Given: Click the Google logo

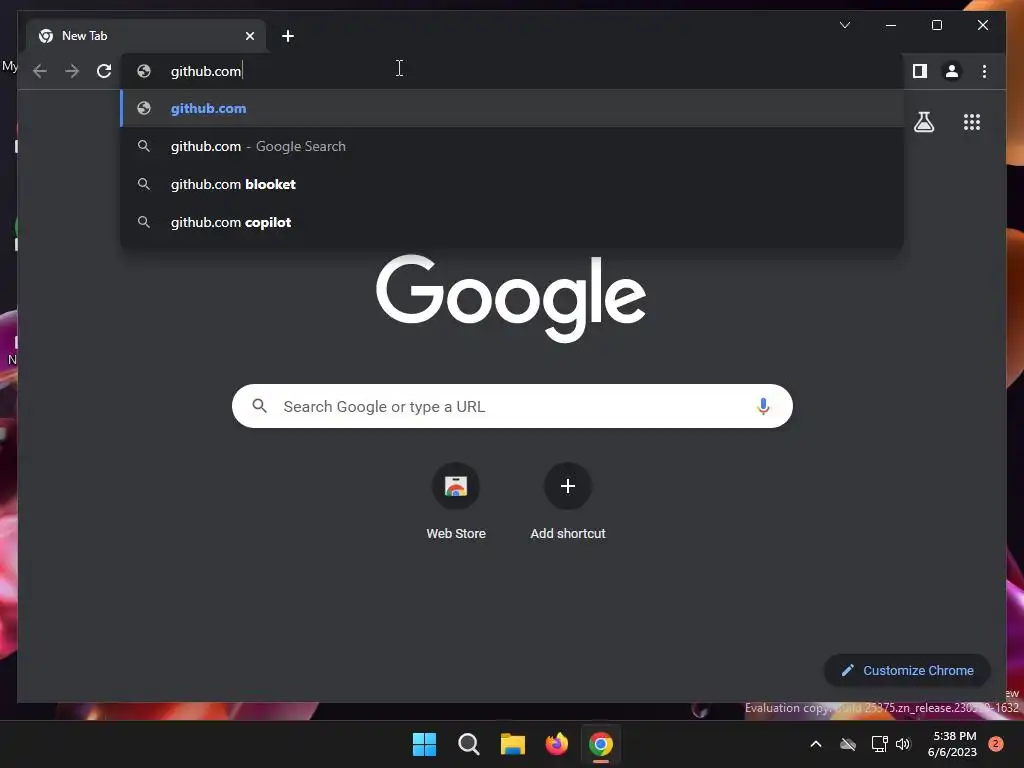Looking at the screenshot, I should pos(511,298).
